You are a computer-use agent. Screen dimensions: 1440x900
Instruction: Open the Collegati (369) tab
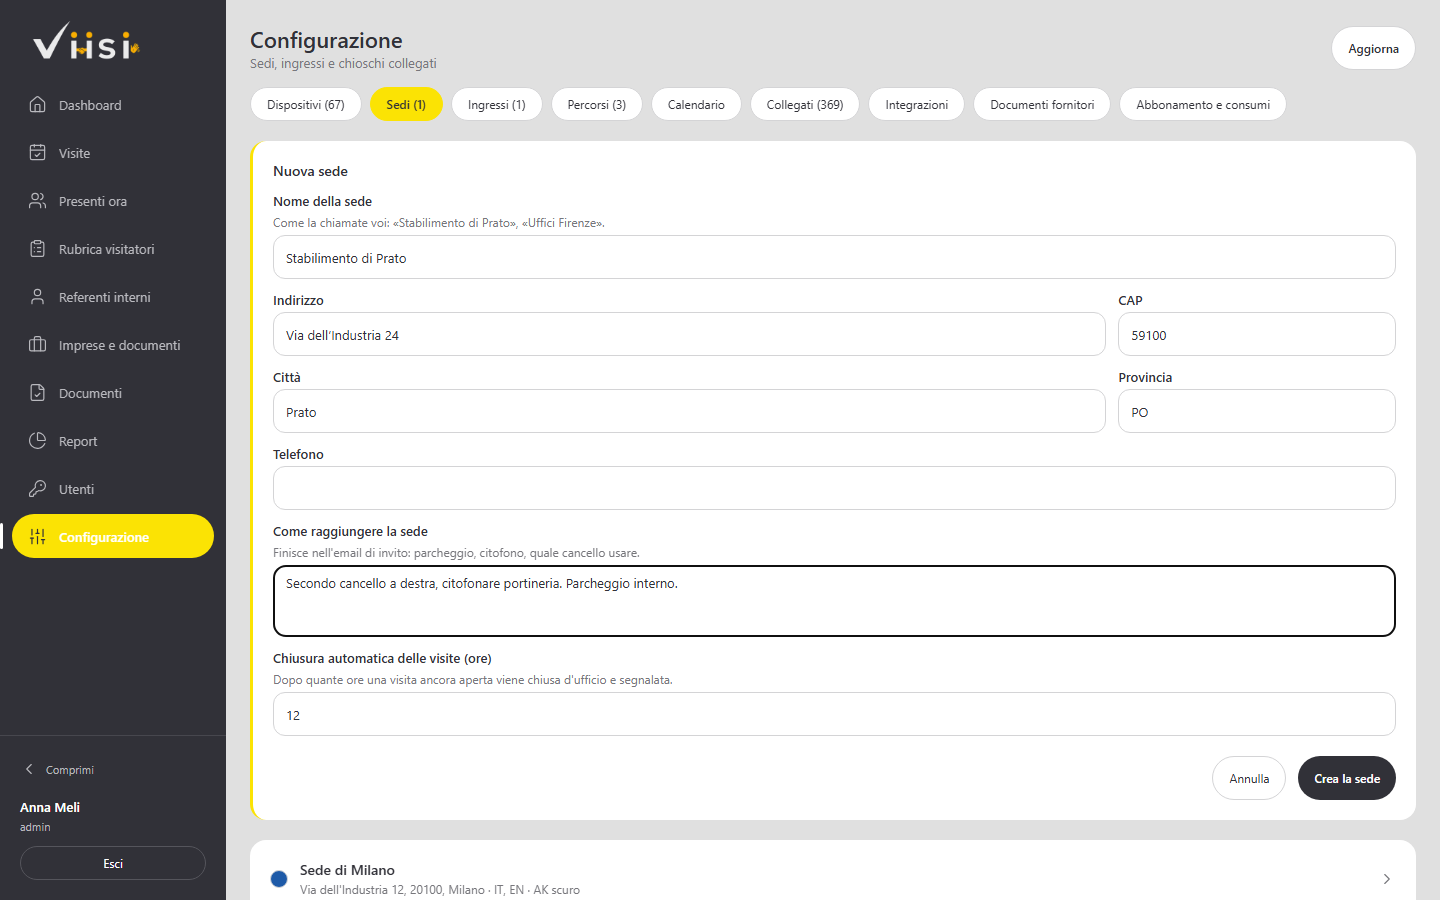[x=805, y=104]
